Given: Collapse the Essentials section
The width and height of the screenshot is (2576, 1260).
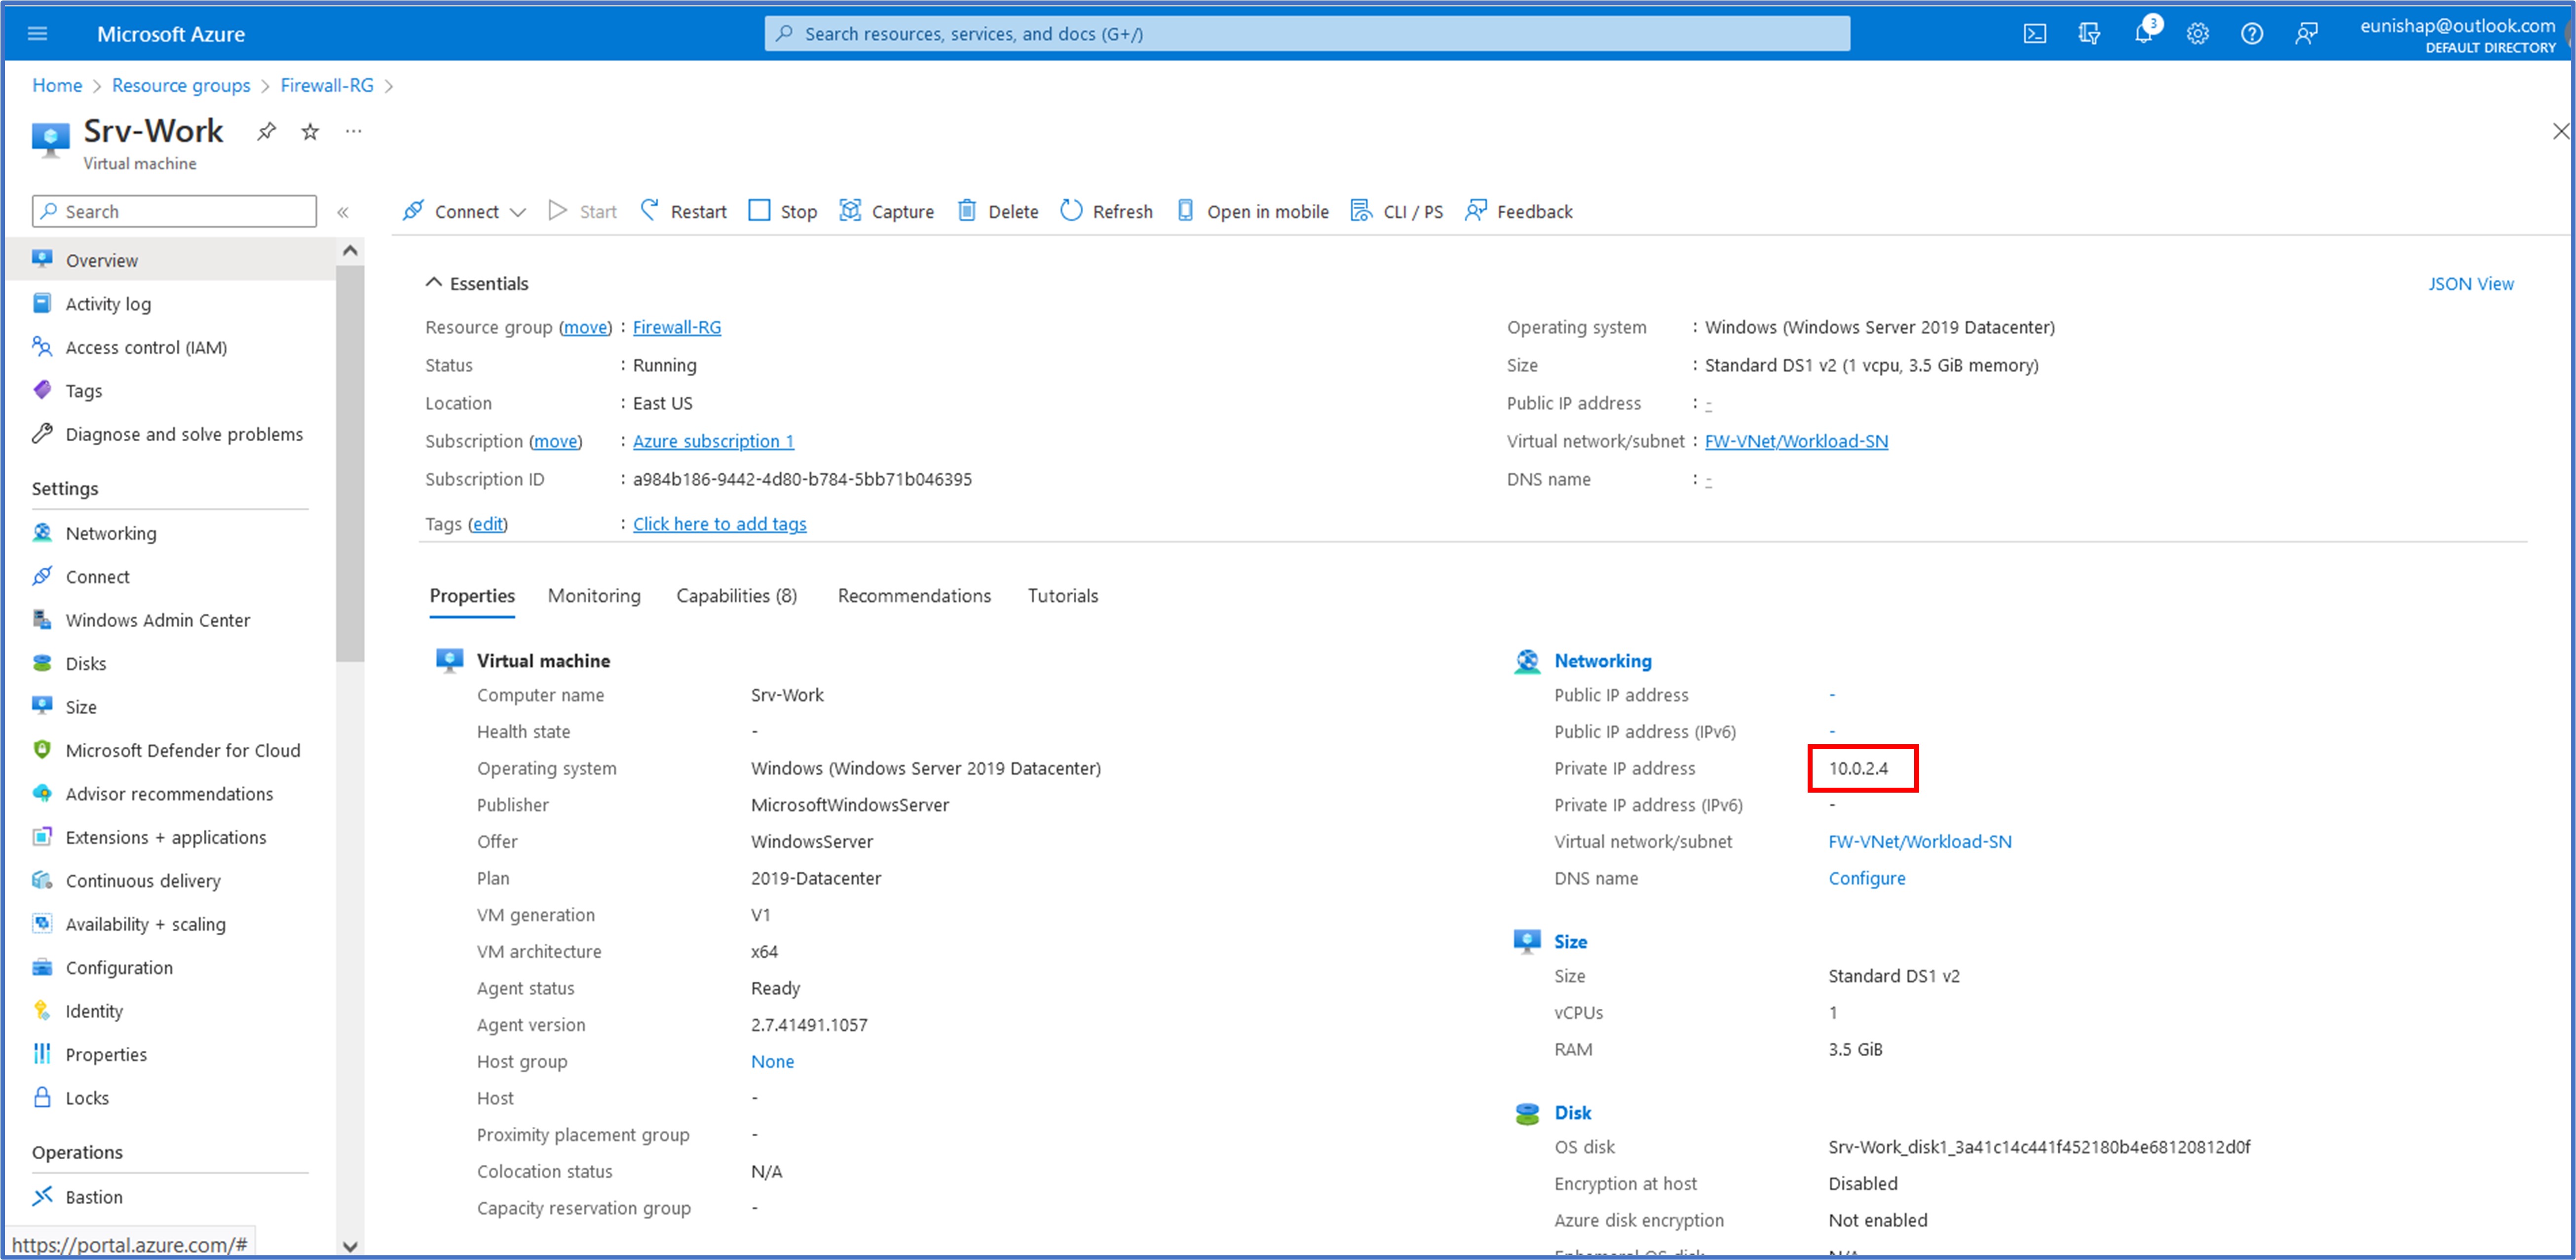Looking at the screenshot, I should coord(434,282).
